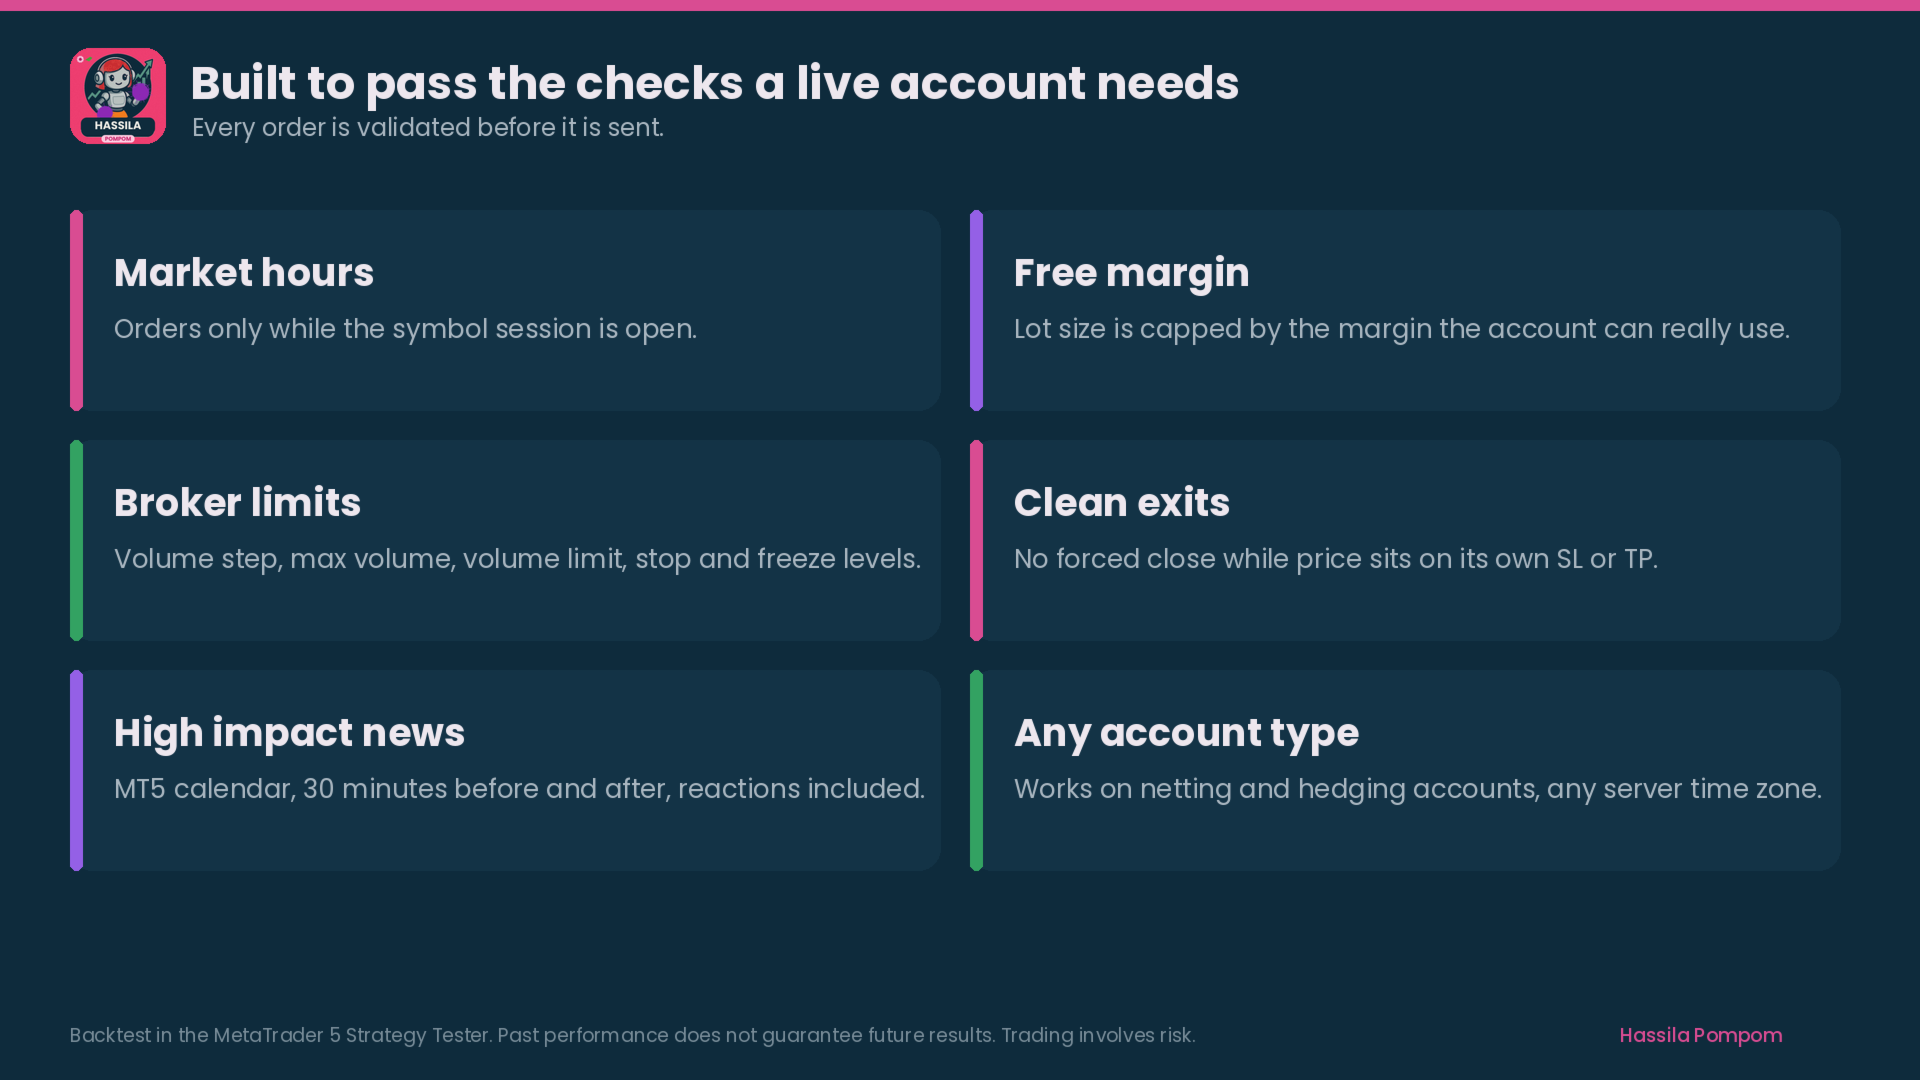
Task: Select the Free margin card heading
Action: coord(1131,273)
